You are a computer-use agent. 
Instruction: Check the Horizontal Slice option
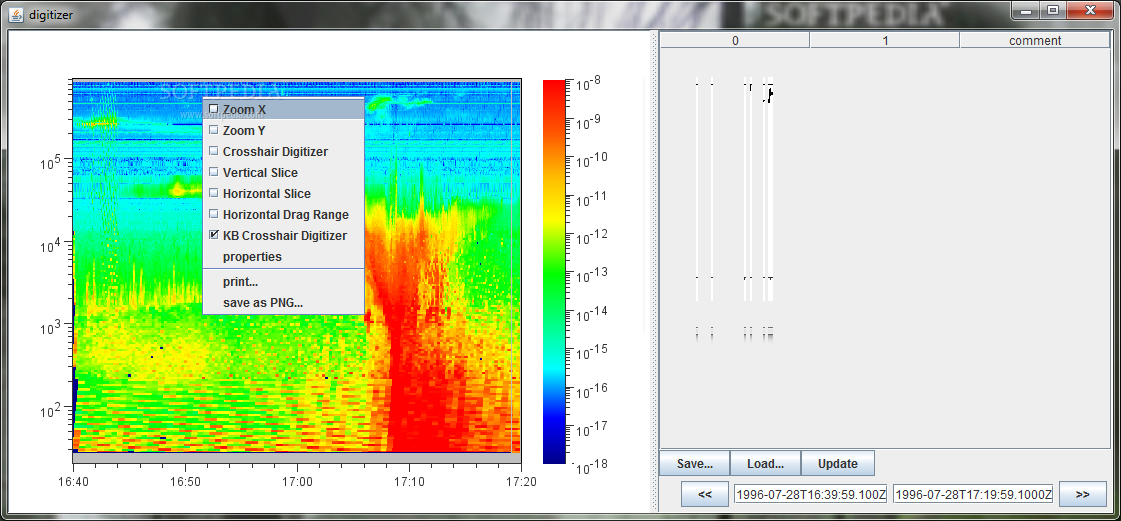(213, 194)
